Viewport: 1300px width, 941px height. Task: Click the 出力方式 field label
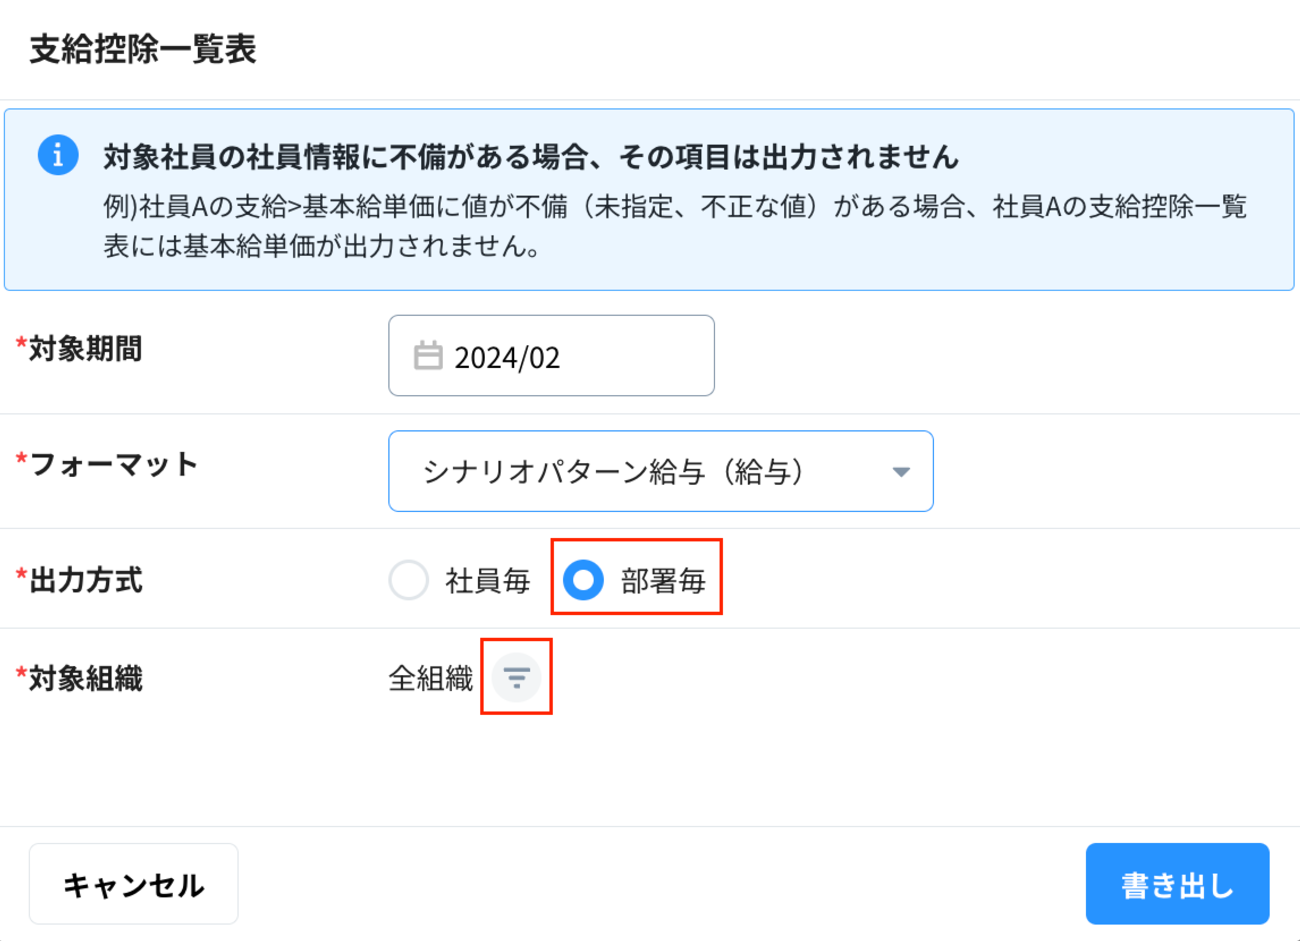[x=85, y=580]
